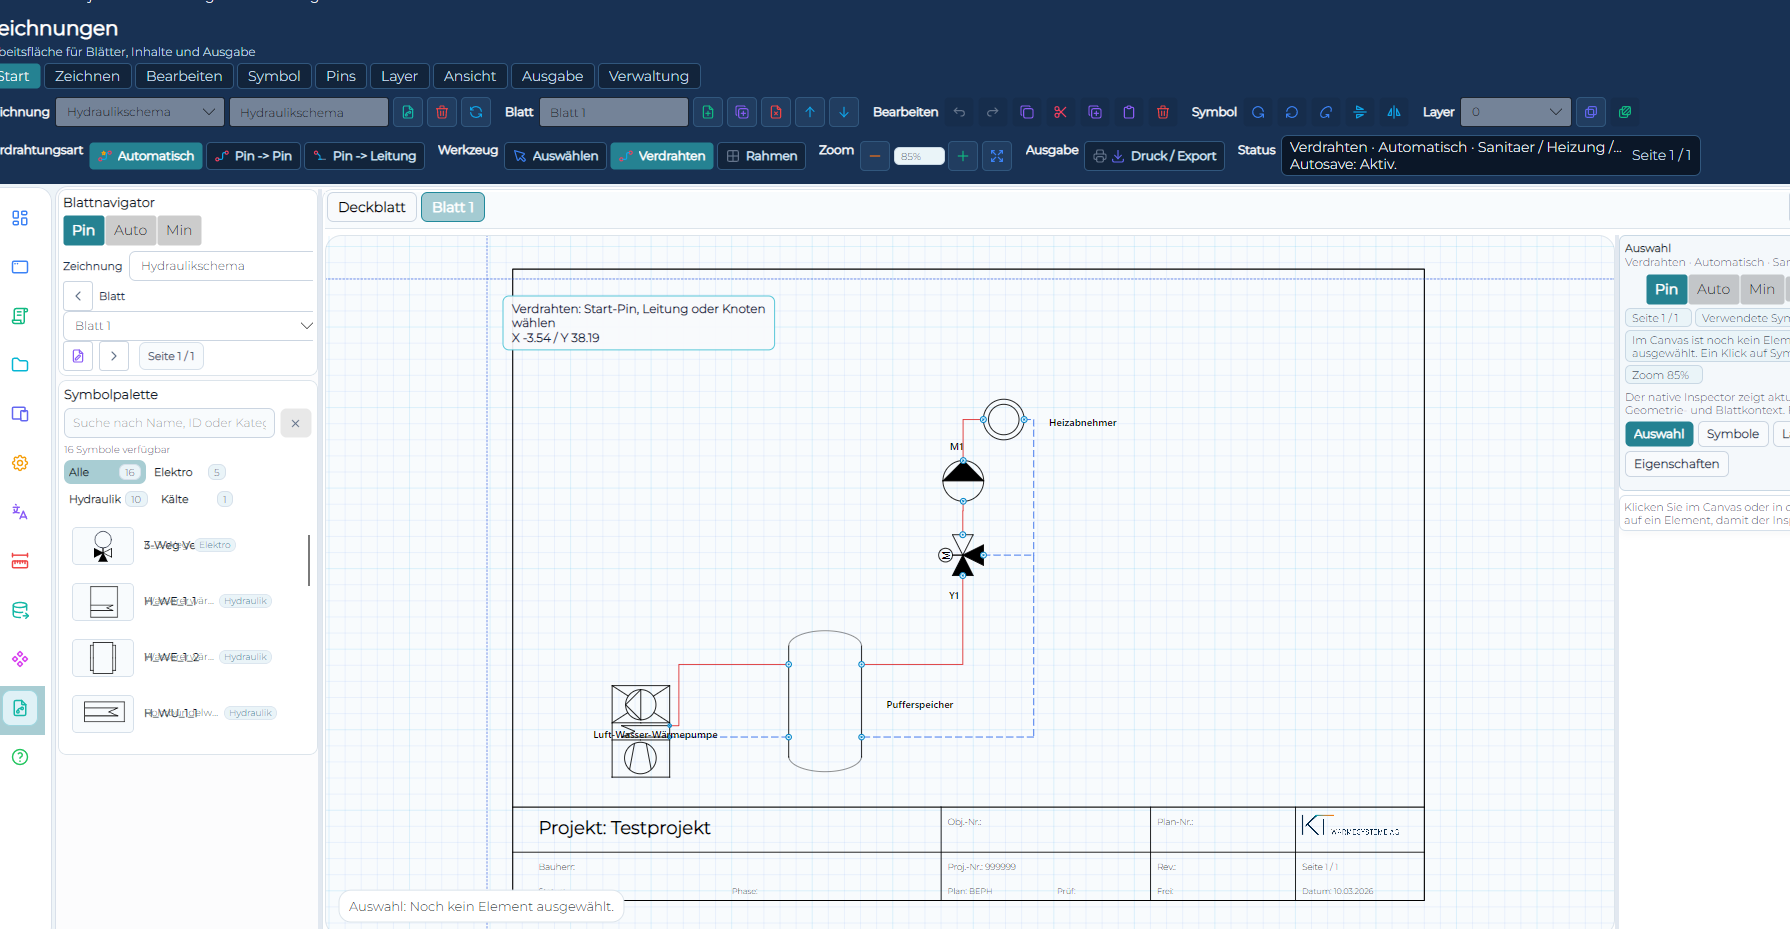Click the red delete trash in Bearbeiten
1790x929 pixels.
click(x=1163, y=112)
